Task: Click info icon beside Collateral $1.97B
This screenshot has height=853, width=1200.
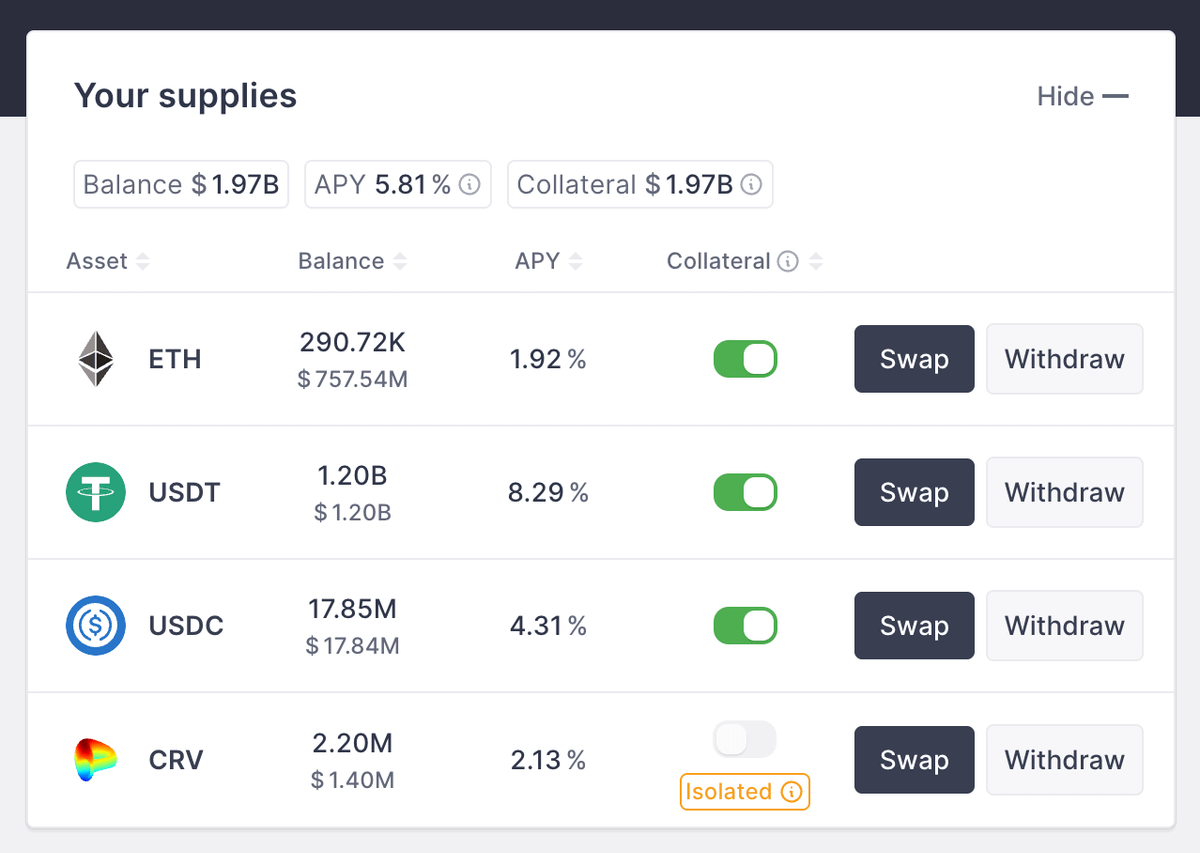Action: pos(751,185)
